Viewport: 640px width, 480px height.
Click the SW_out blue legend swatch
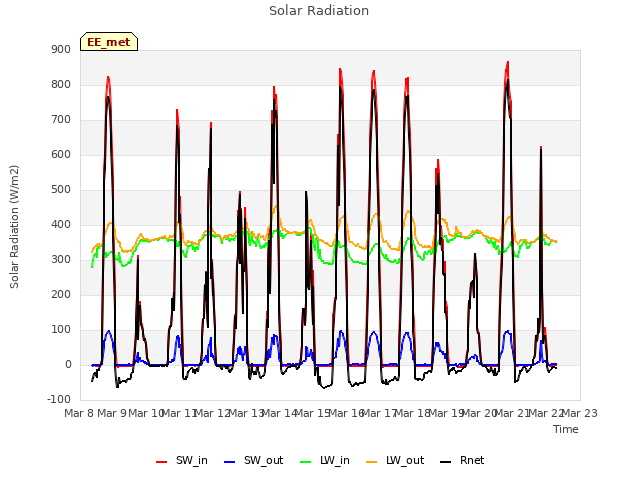click(230, 462)
